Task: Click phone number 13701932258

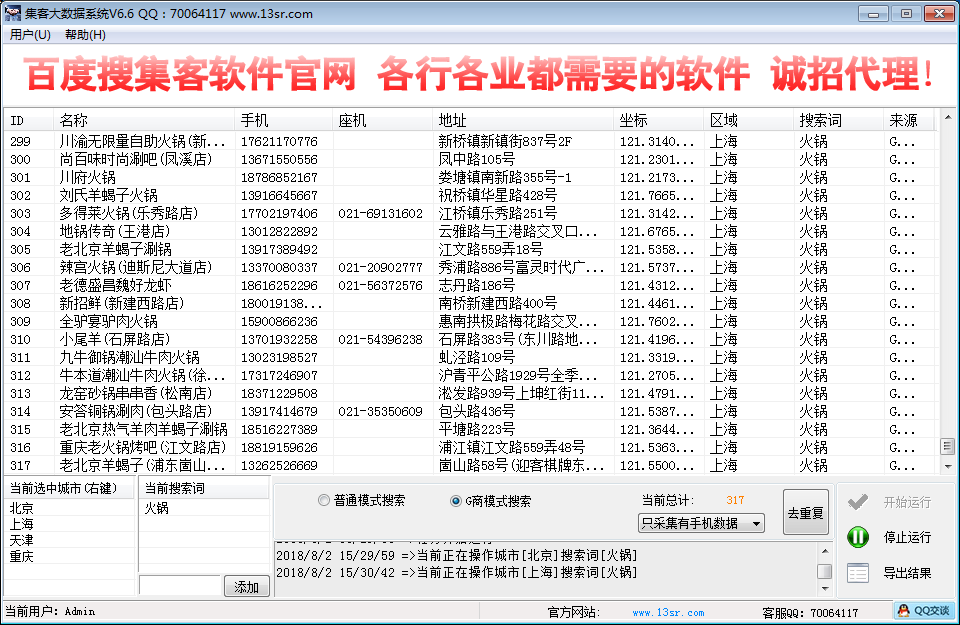Action: tap(279, 340)
